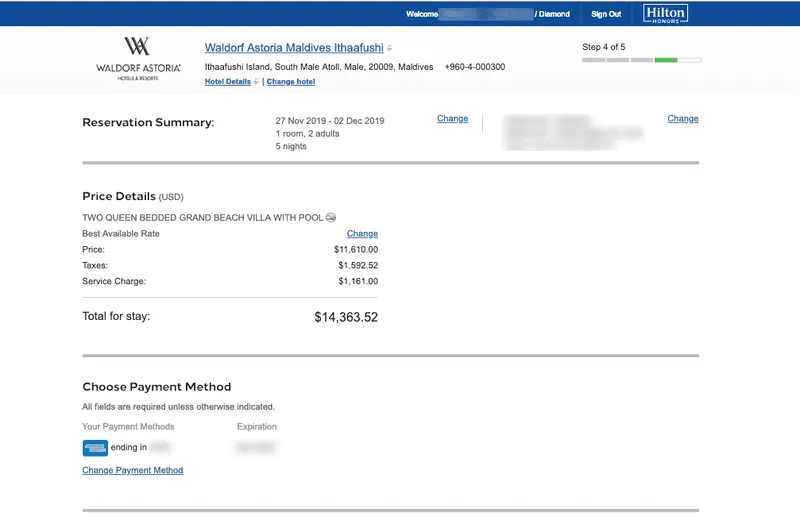
Task: Change the Best Available Rate
Action: (362, 234)
